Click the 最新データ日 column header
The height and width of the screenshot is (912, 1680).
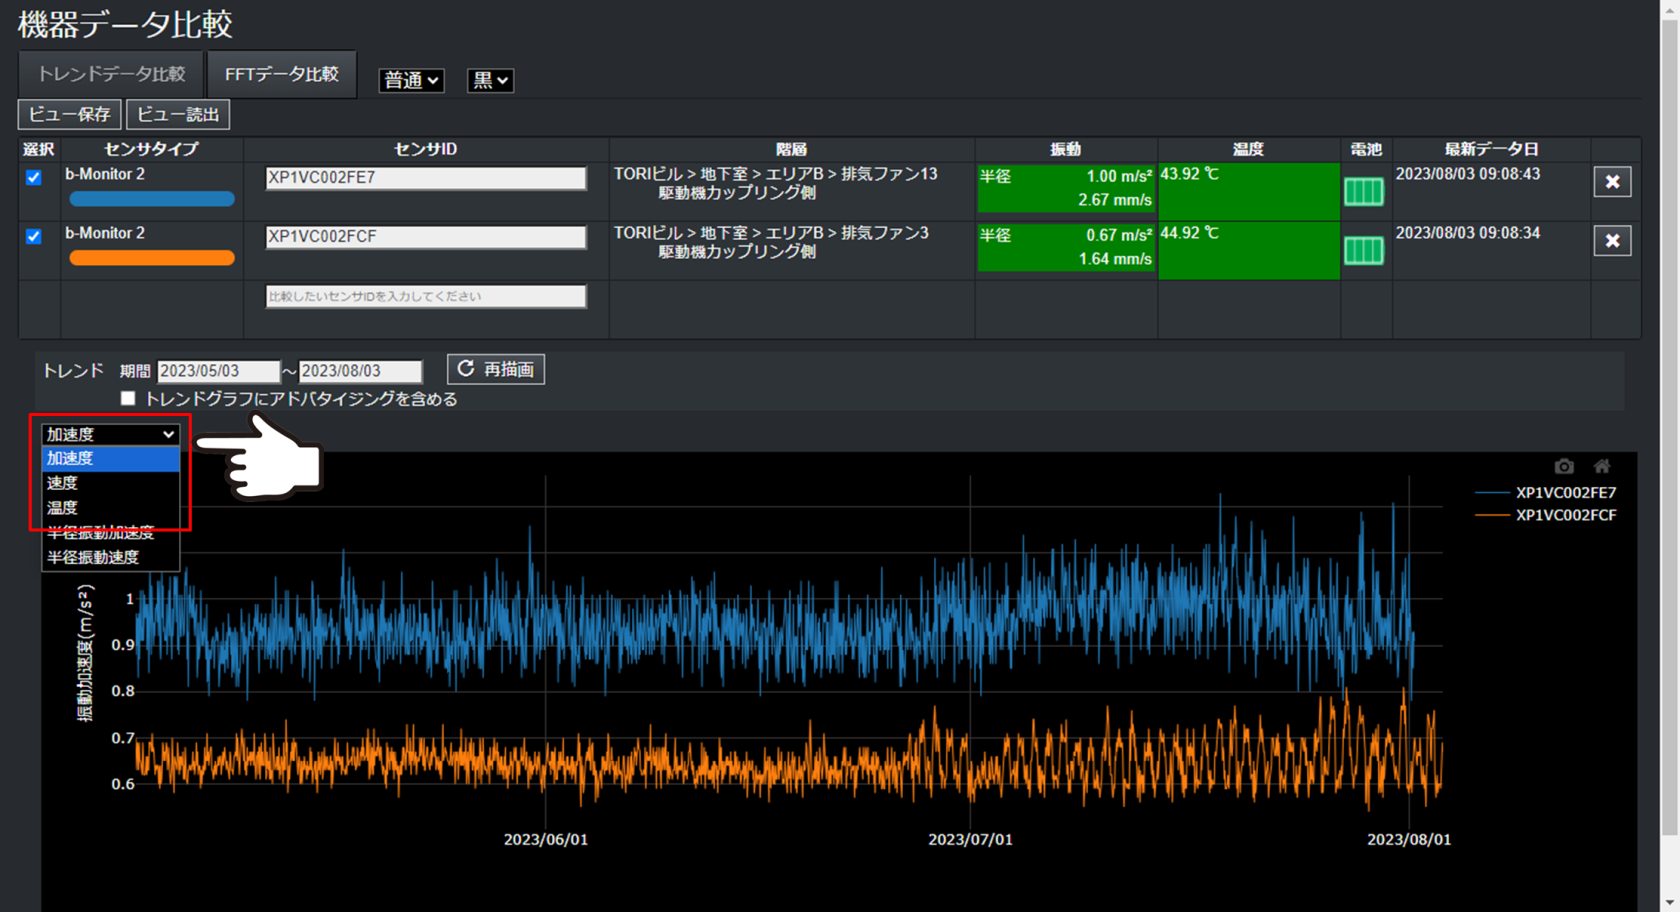click(x=1491, y=149)
